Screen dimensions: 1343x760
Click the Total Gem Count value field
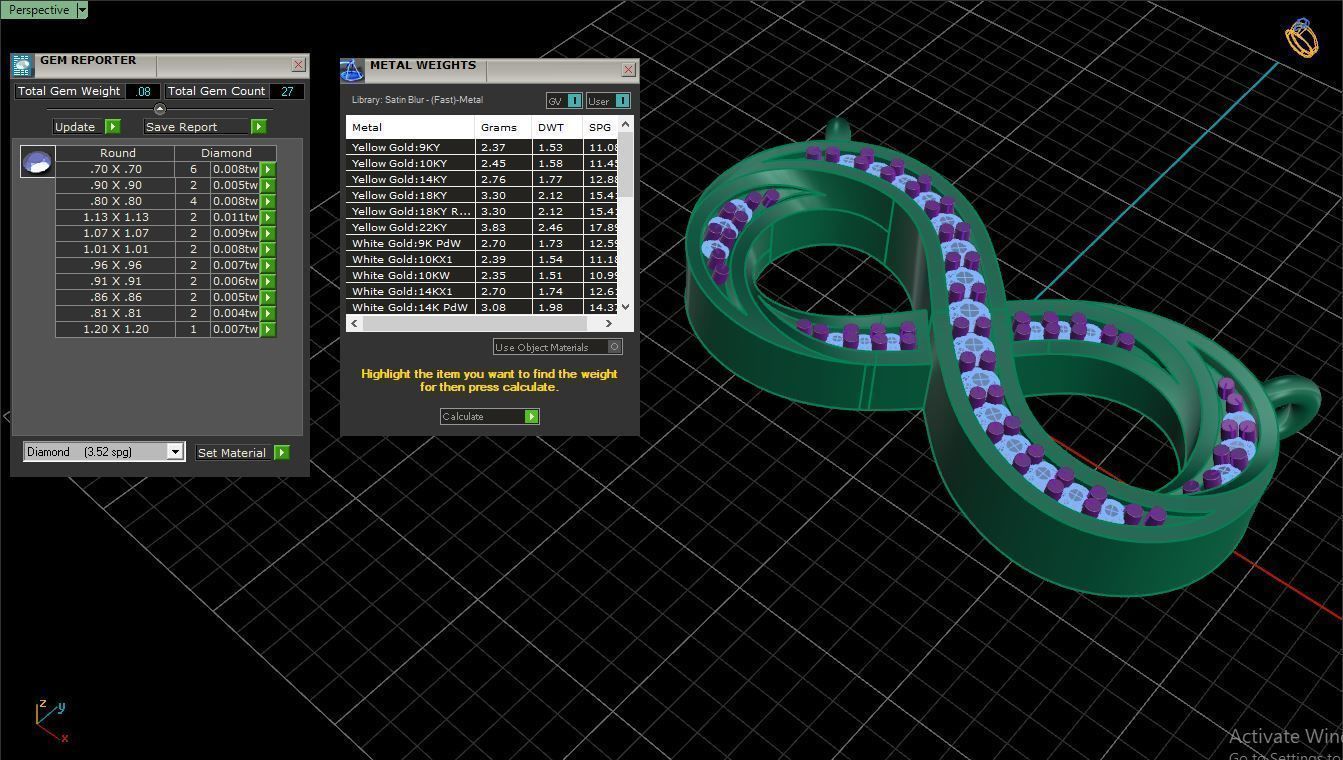point(287,91)
